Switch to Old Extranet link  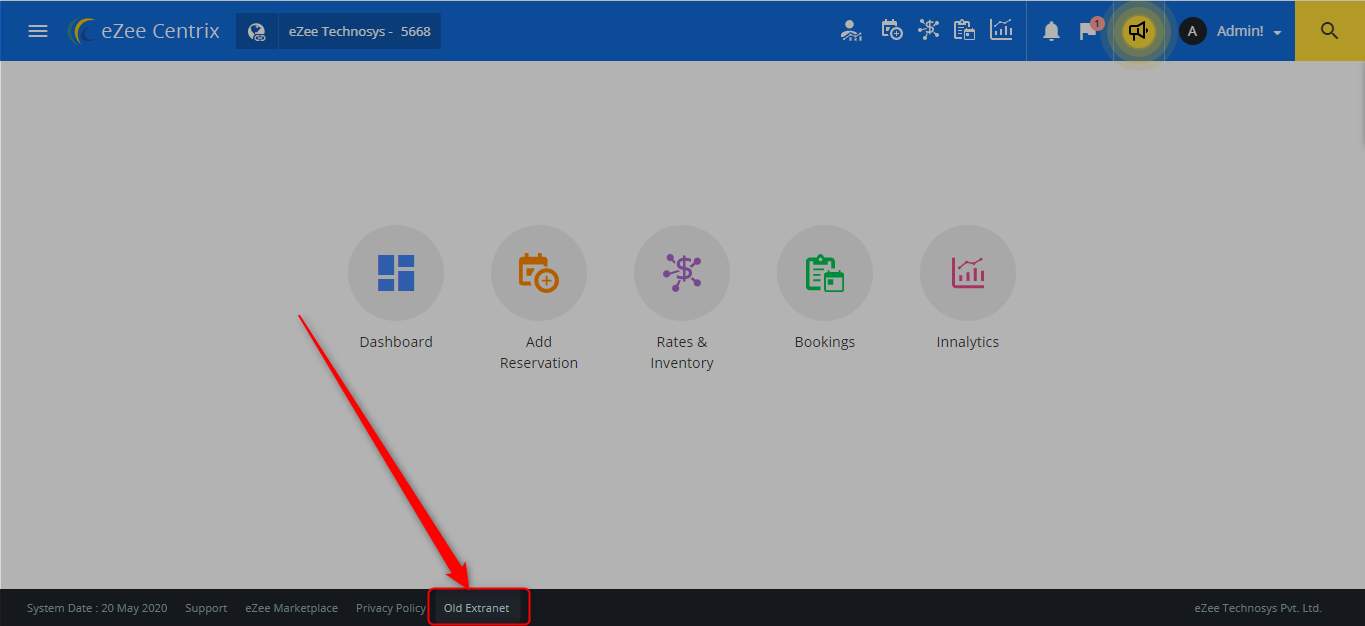(x=477, y=608)
